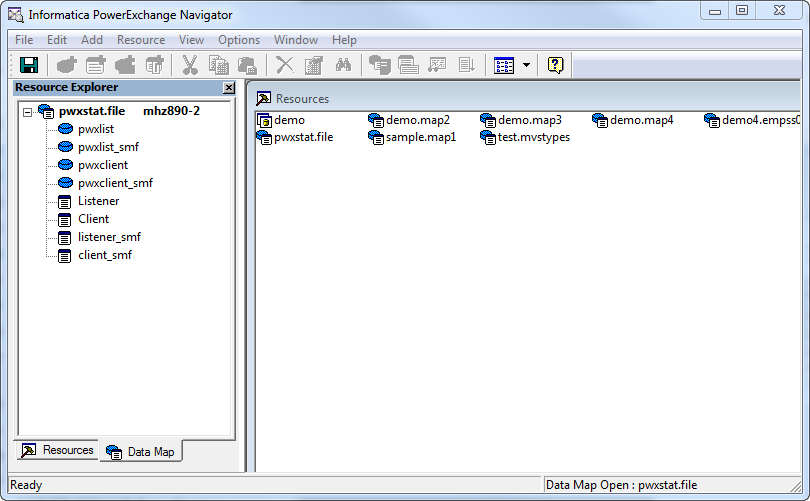Select the demo item in Resources list
Screen dimensions: 810x501
coord(281,120)
